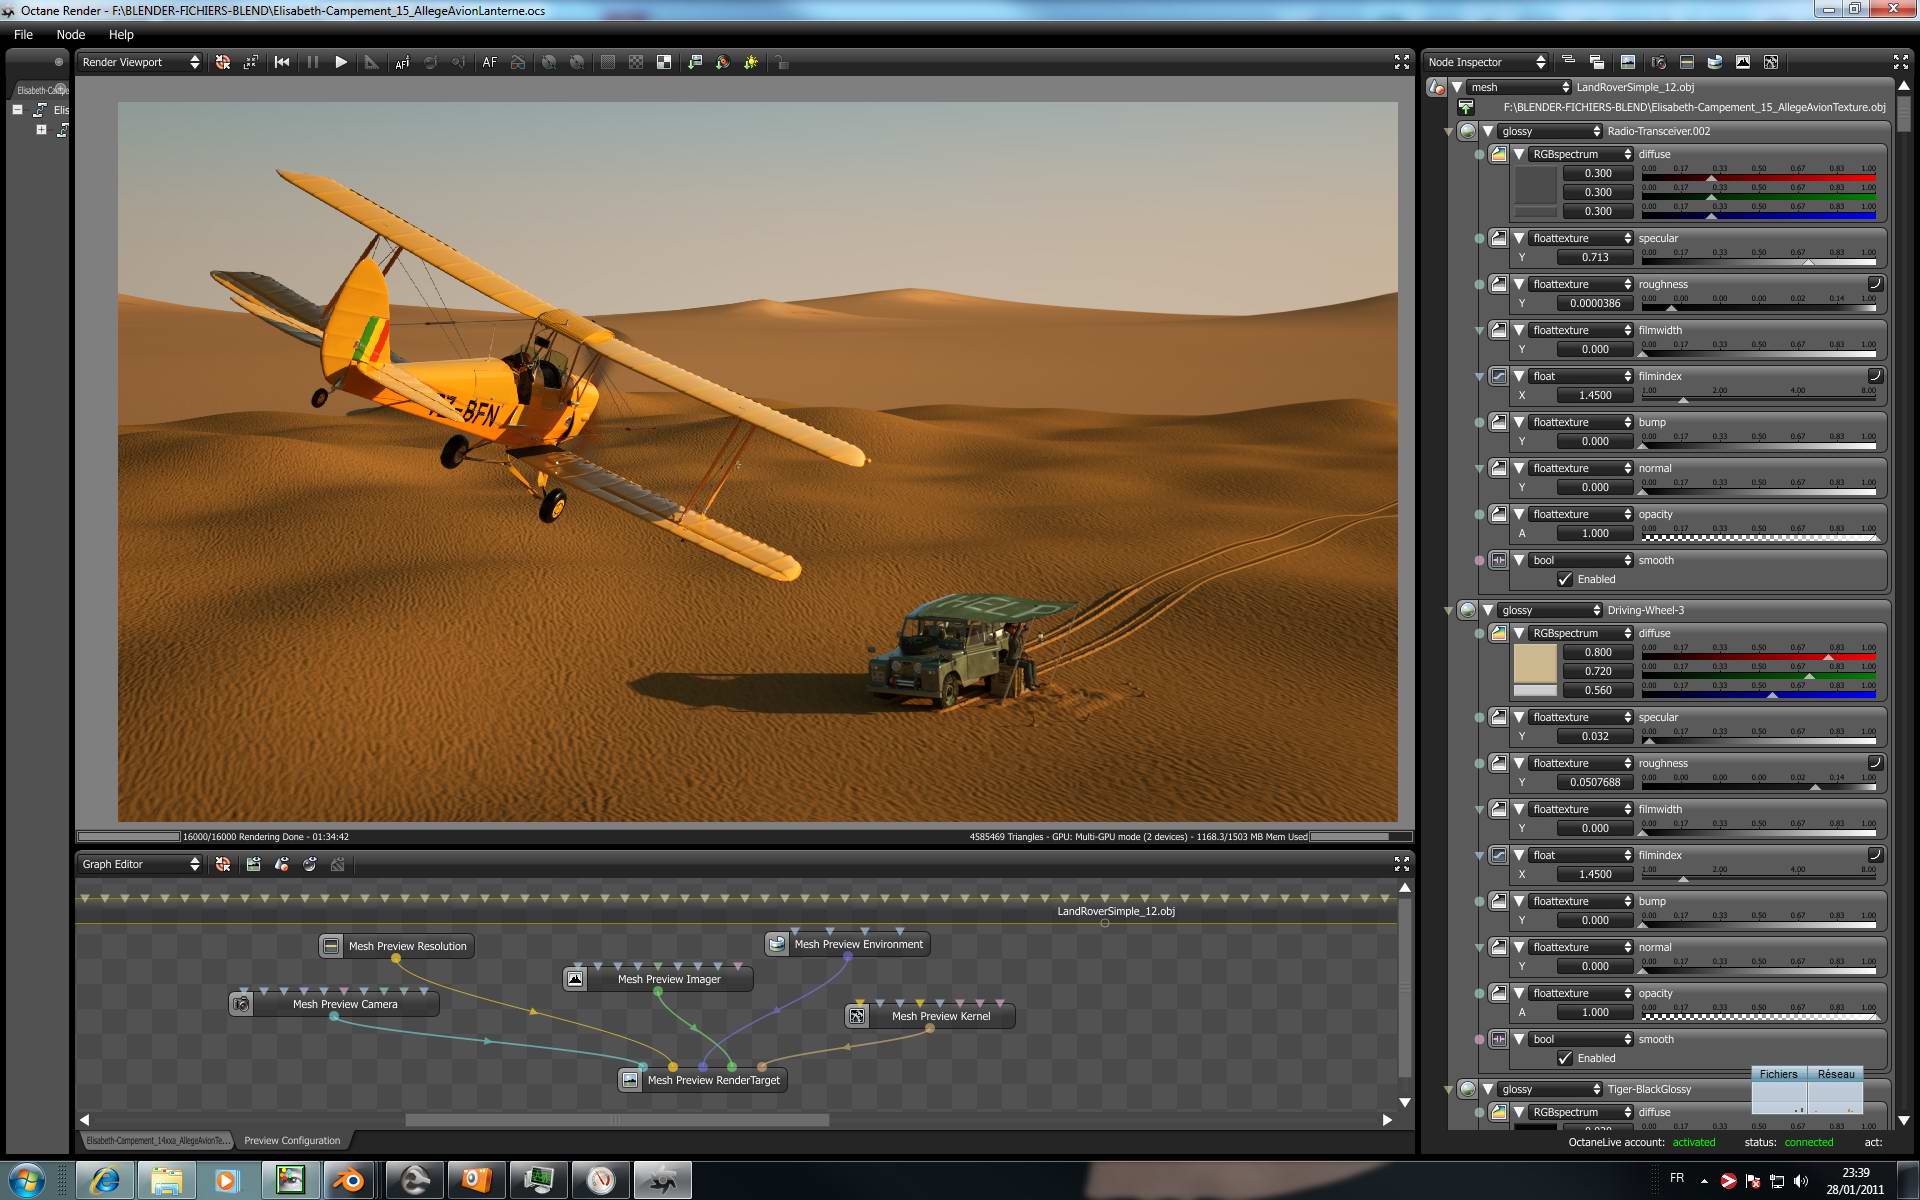Uncheck Enabled smooth for Radio-Transceiver.002

point(1565,579)
